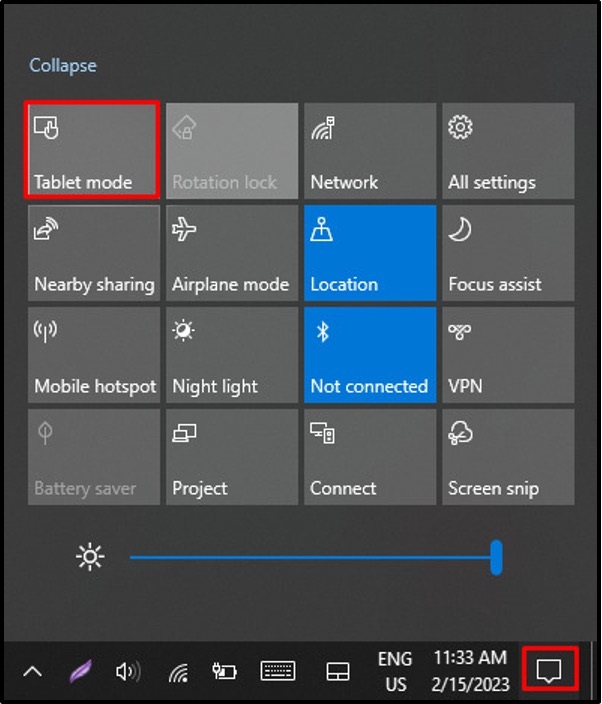Enable Tablet mode tile
Image resolution: width=602 pixels, height=704 pixels.
pyautogui.click(x=93, y=150)
